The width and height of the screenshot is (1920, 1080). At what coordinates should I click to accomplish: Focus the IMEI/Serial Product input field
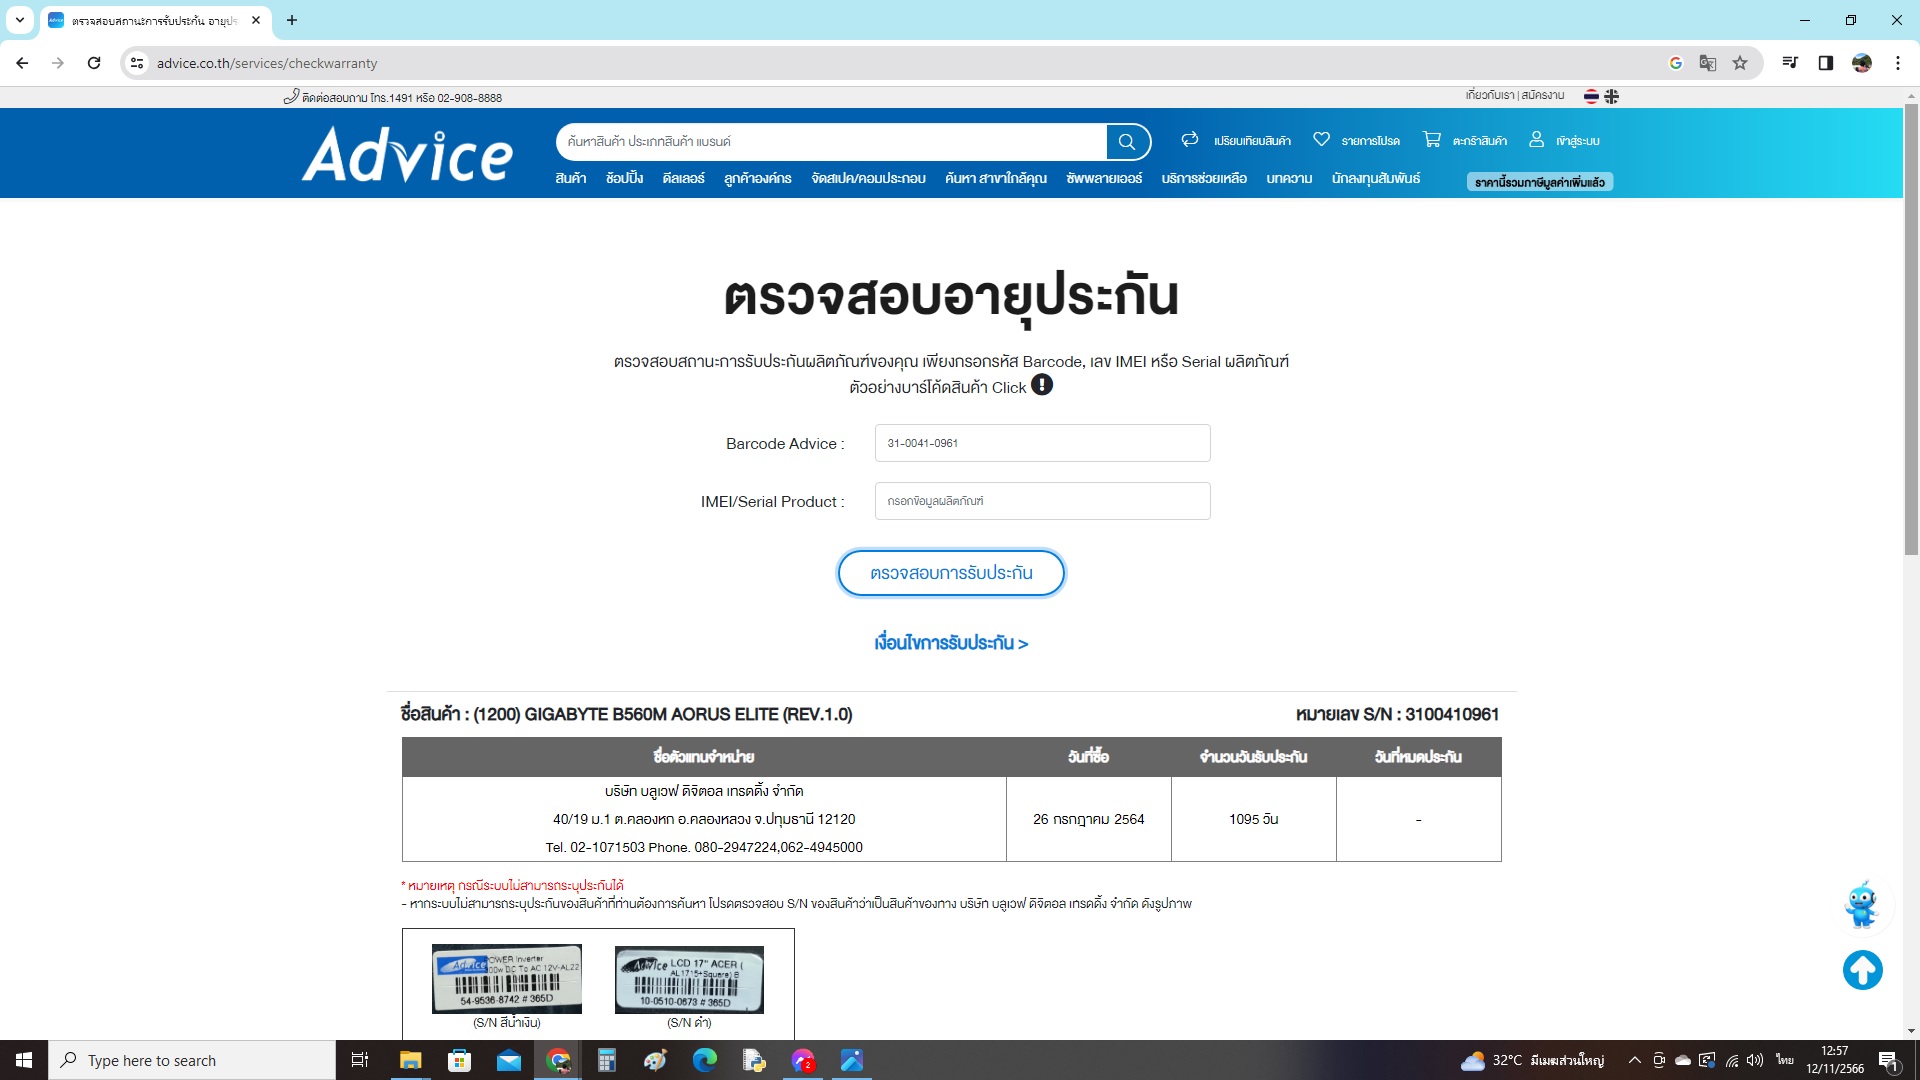(x=1042, y=501)
